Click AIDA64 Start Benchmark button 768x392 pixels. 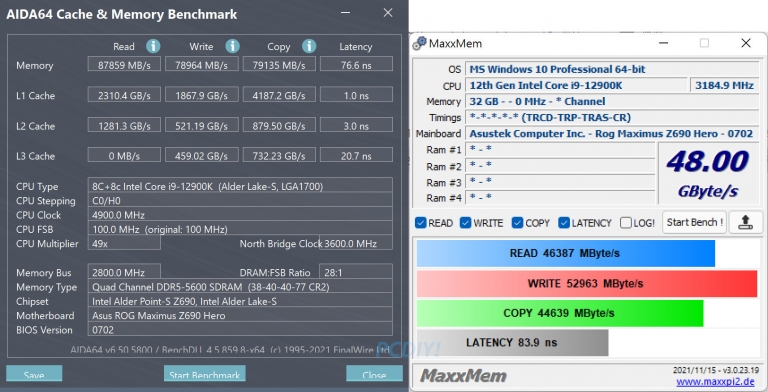(x=204, y=374)
